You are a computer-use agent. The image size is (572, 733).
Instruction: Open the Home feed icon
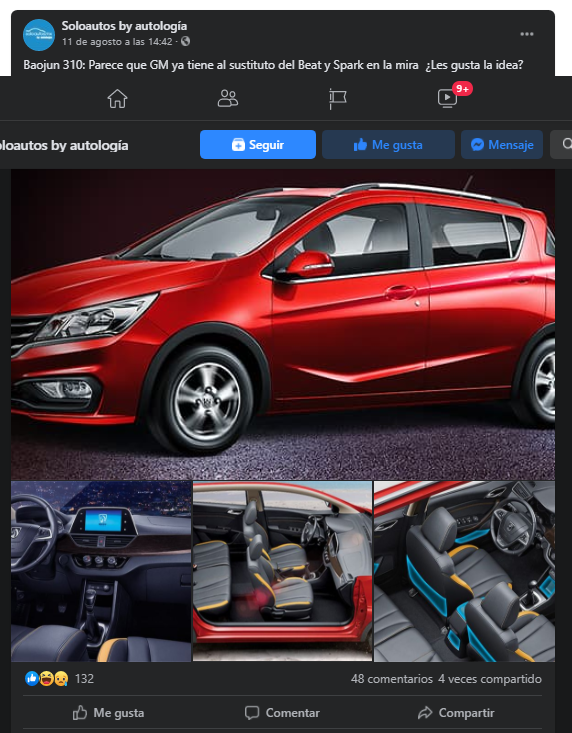(117, 99)
